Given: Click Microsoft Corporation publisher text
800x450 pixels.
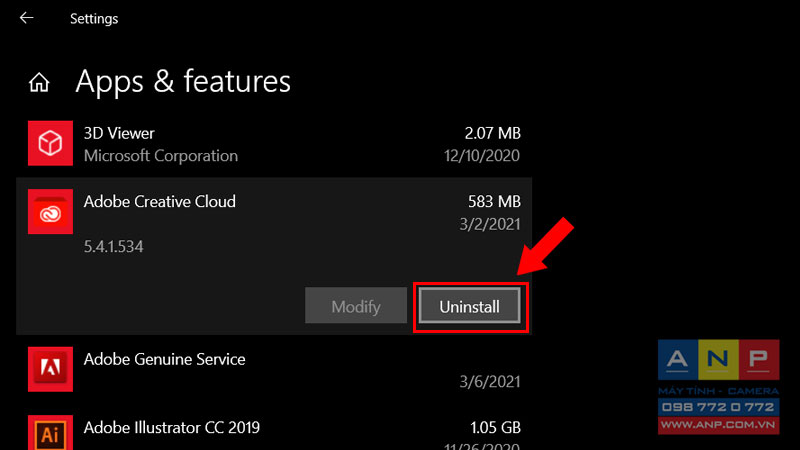Looking at the screenshot, I should tap(161, 156).
